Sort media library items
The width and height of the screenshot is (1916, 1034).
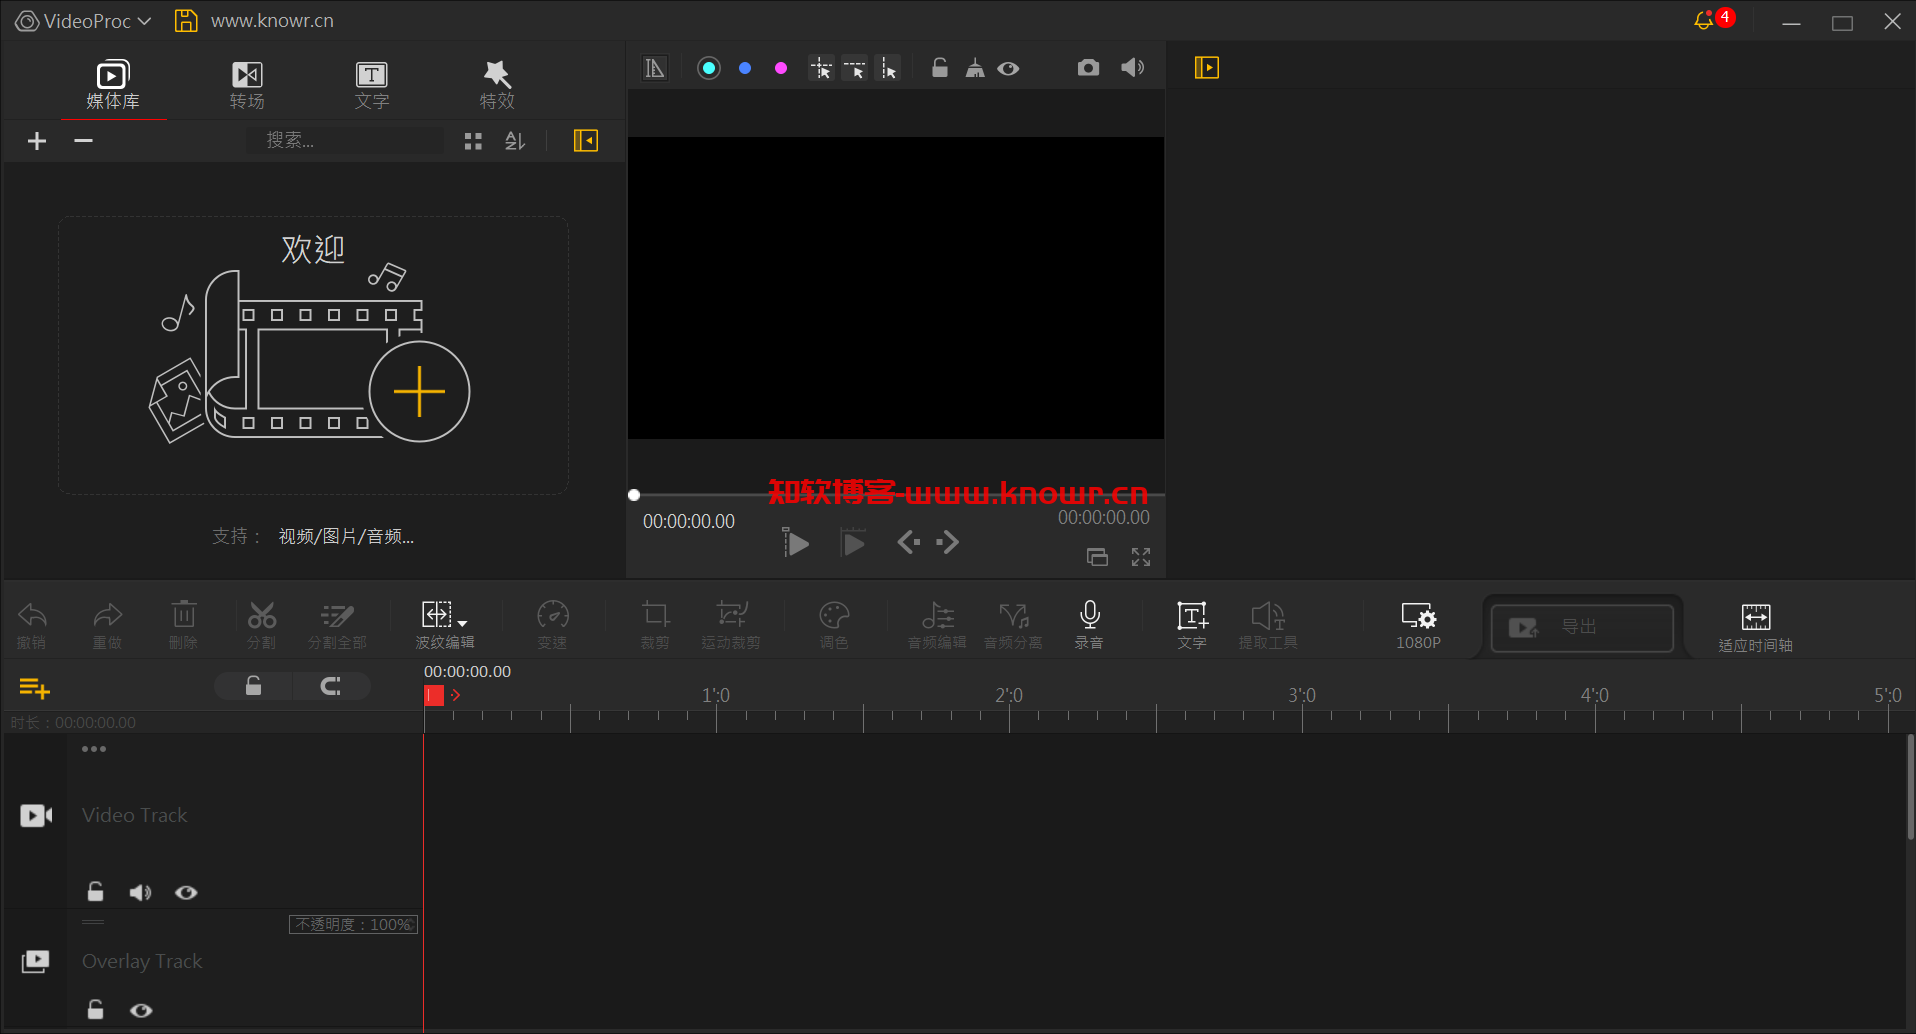[x=515, y=141]
